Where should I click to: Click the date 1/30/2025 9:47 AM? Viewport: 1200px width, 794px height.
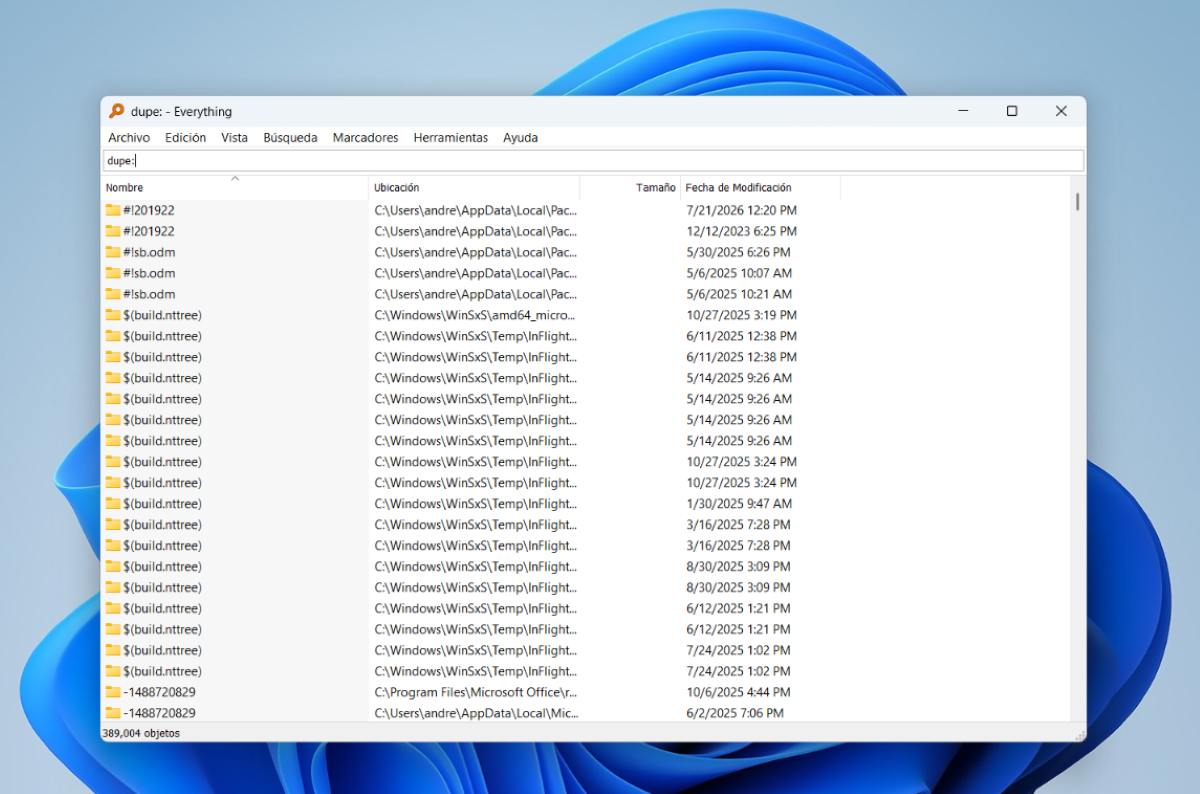click(x=739, y=504)
